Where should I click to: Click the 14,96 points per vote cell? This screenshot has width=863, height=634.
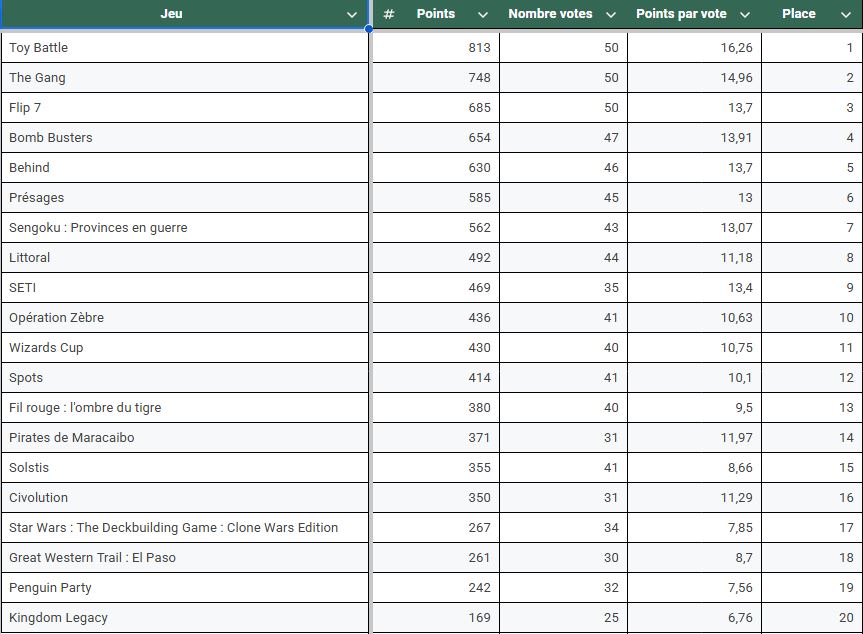pos(695,78)
